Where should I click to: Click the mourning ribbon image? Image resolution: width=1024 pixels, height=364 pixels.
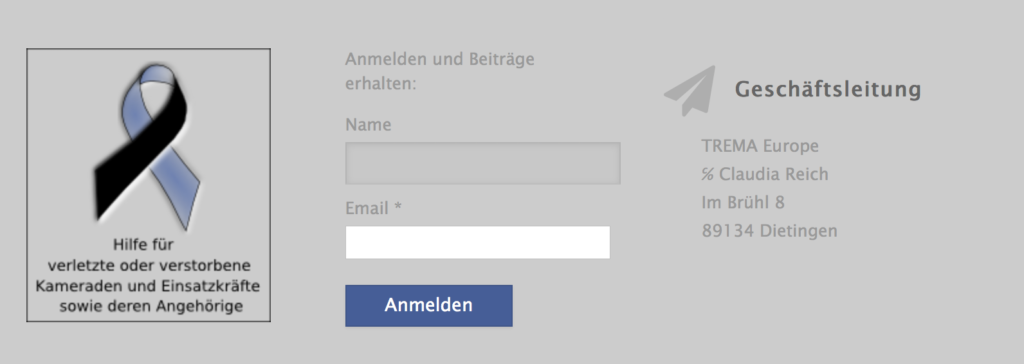pyautogui.click(x=148, y=185)
